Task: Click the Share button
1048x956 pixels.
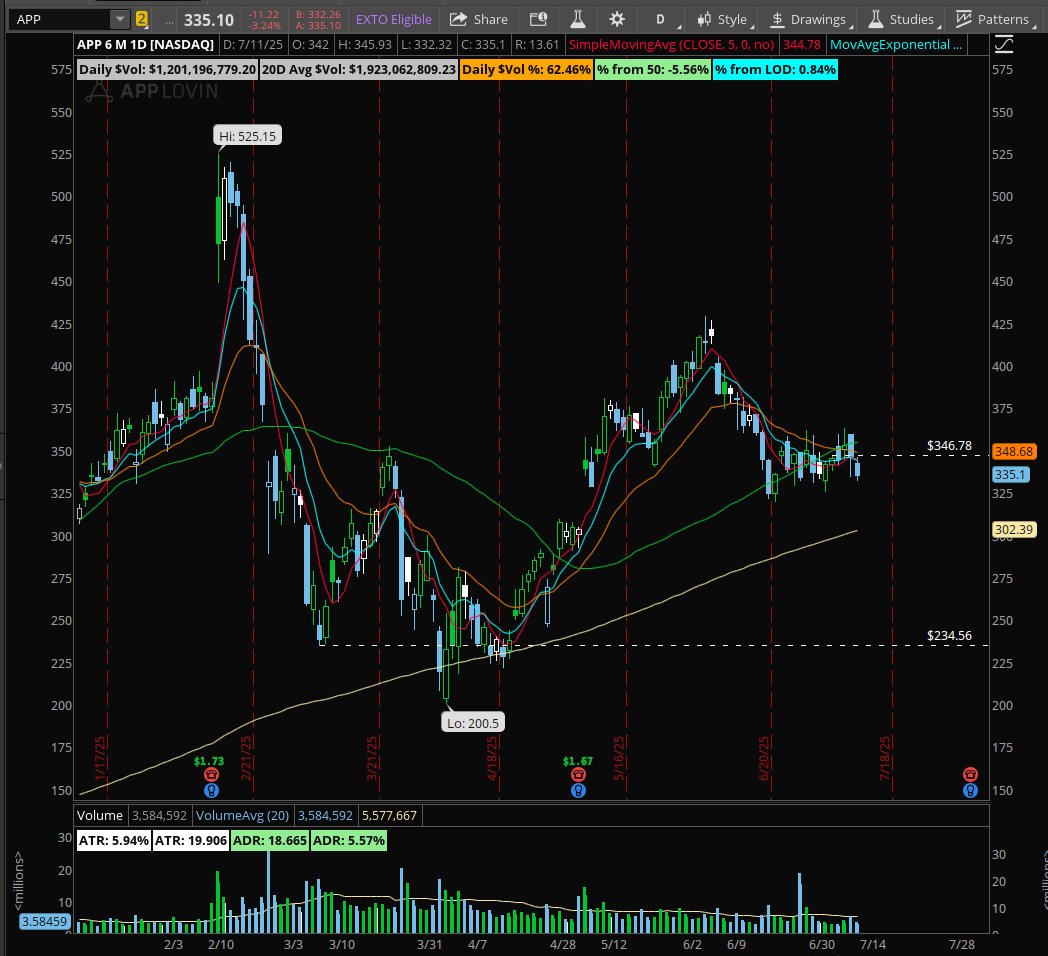Action: 479,19
